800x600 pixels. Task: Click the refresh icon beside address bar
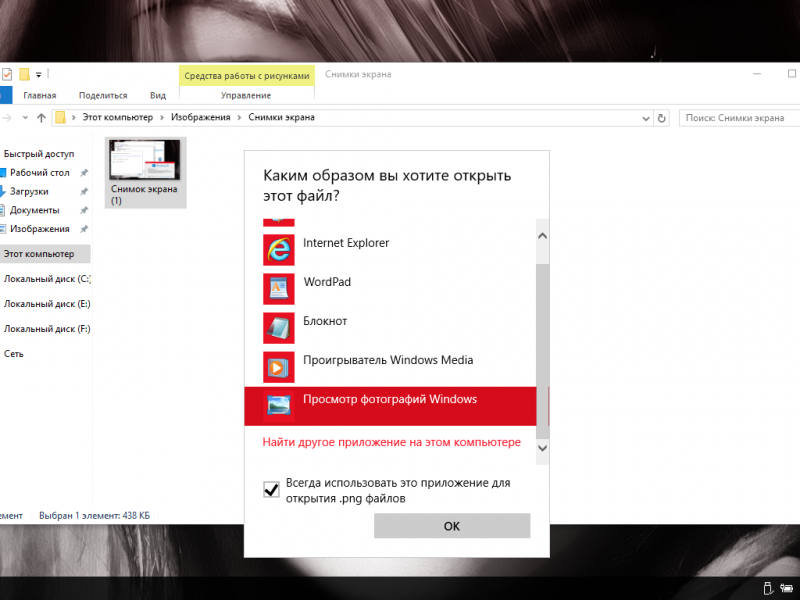[661, 118]
